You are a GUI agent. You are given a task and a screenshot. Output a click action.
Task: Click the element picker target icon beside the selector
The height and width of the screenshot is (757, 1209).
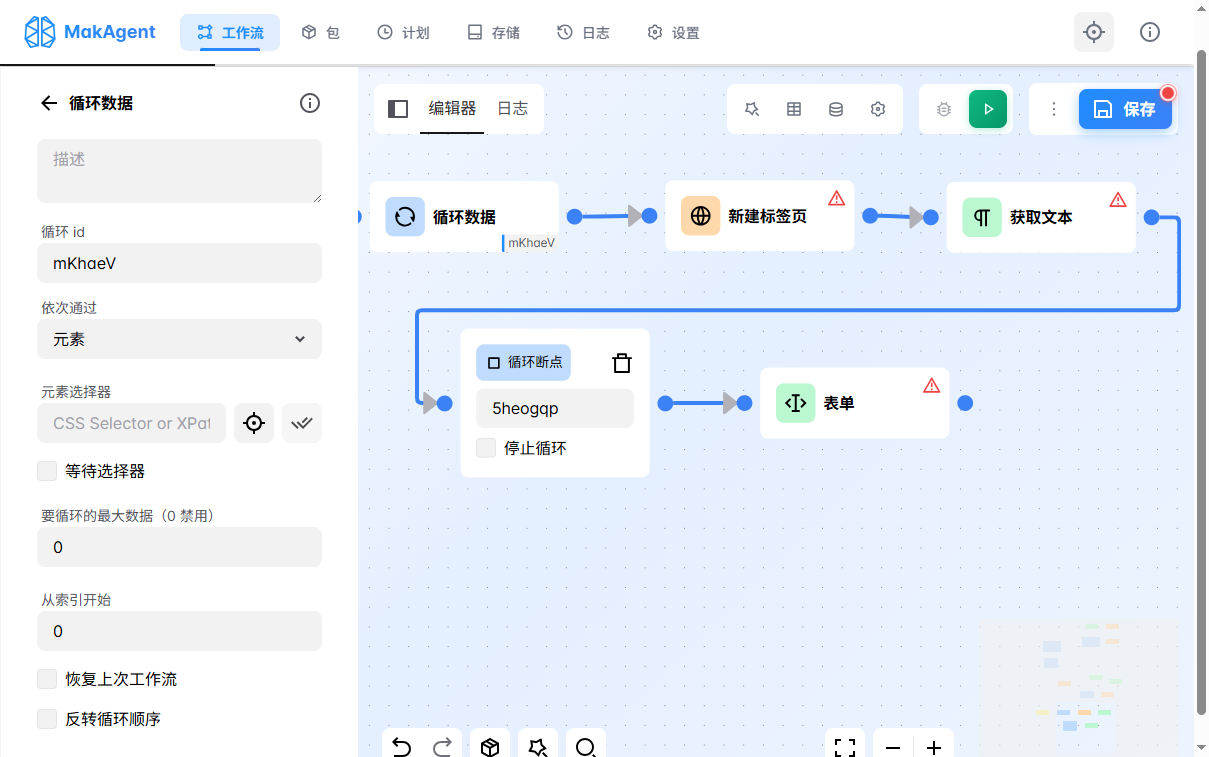point(254,423)
